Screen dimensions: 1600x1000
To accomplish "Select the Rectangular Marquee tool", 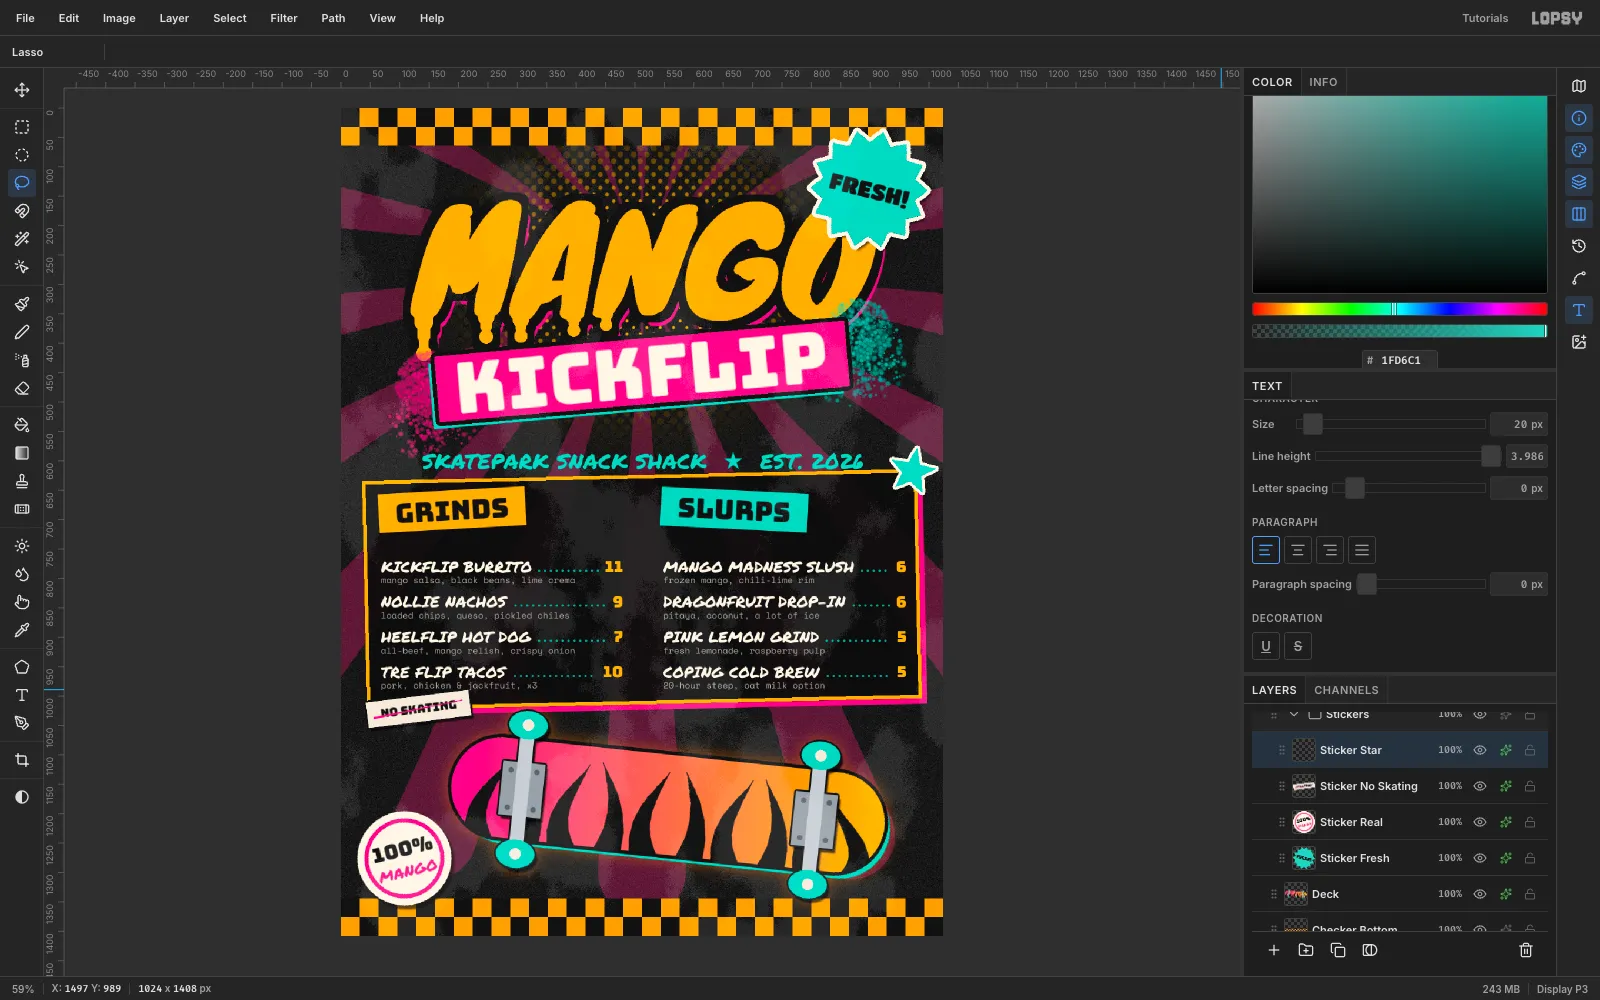I will click(x=22, y=127).
